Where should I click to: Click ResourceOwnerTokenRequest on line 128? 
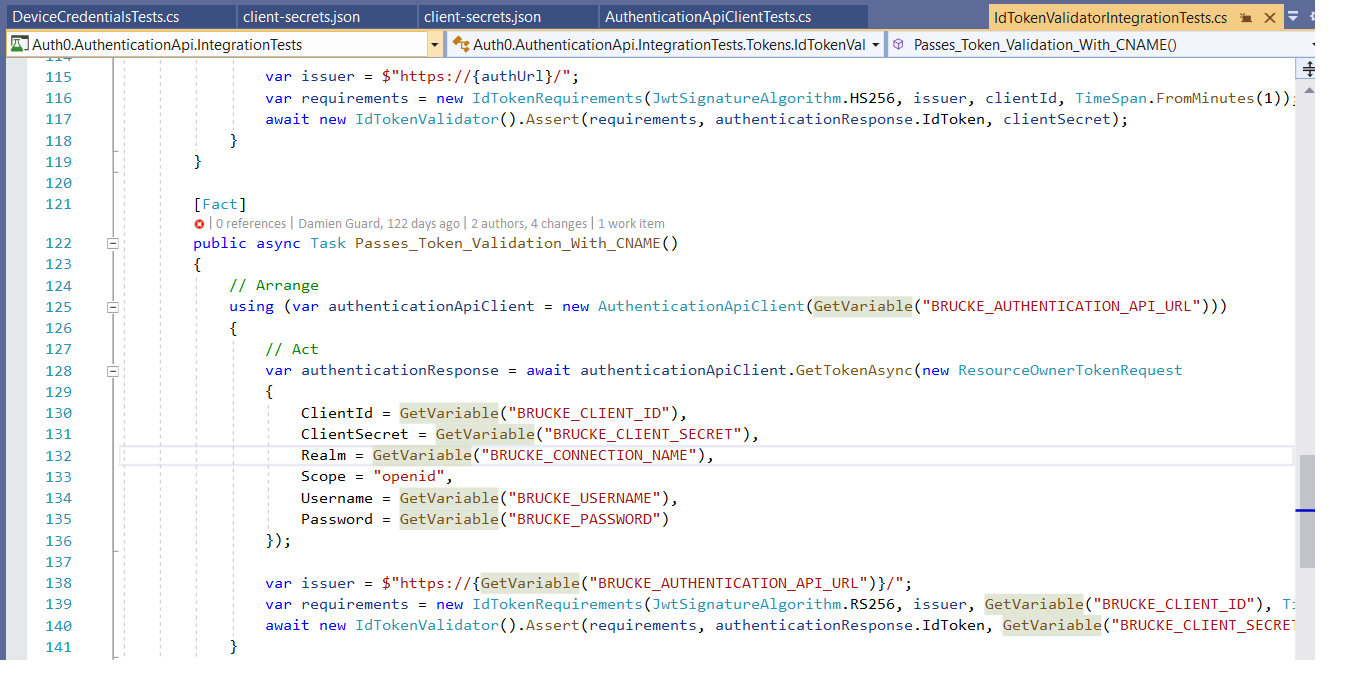point(1070,370)
